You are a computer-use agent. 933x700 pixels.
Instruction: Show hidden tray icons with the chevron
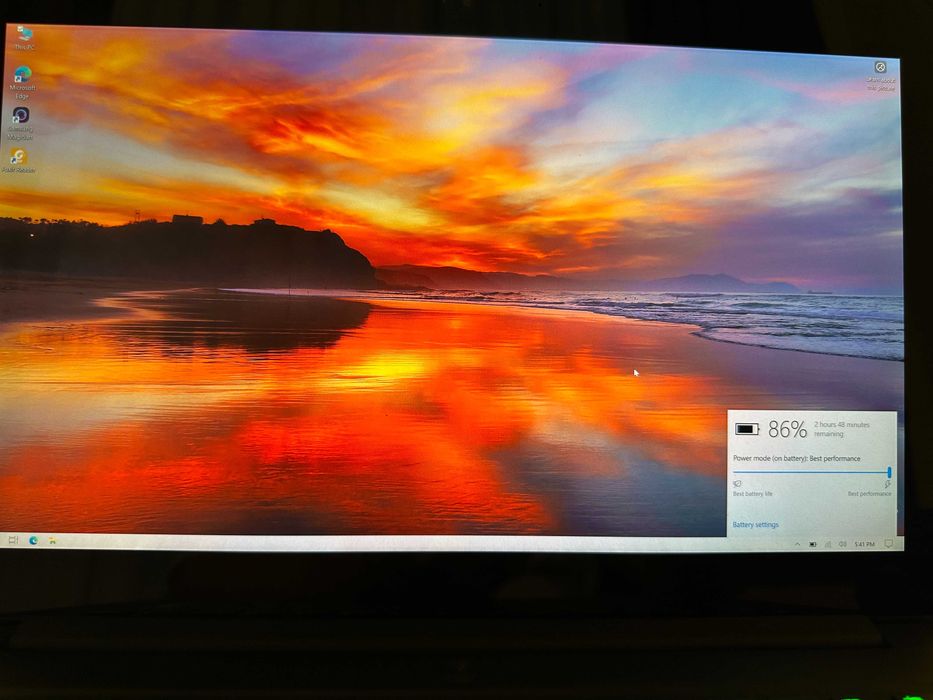[x=797, y=544]
